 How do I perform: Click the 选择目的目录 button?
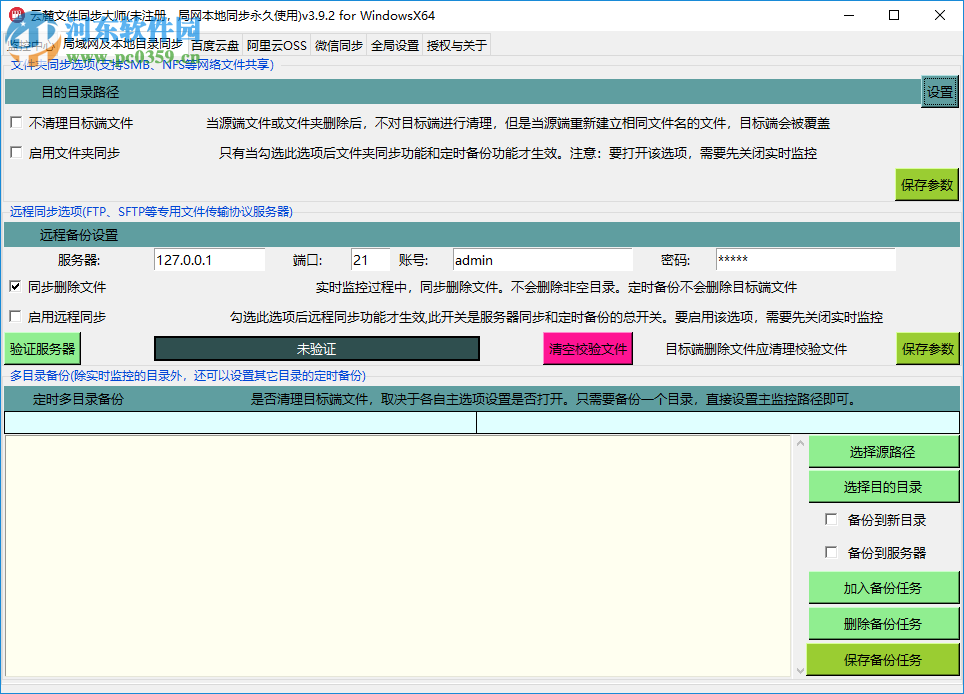point(883,487)
